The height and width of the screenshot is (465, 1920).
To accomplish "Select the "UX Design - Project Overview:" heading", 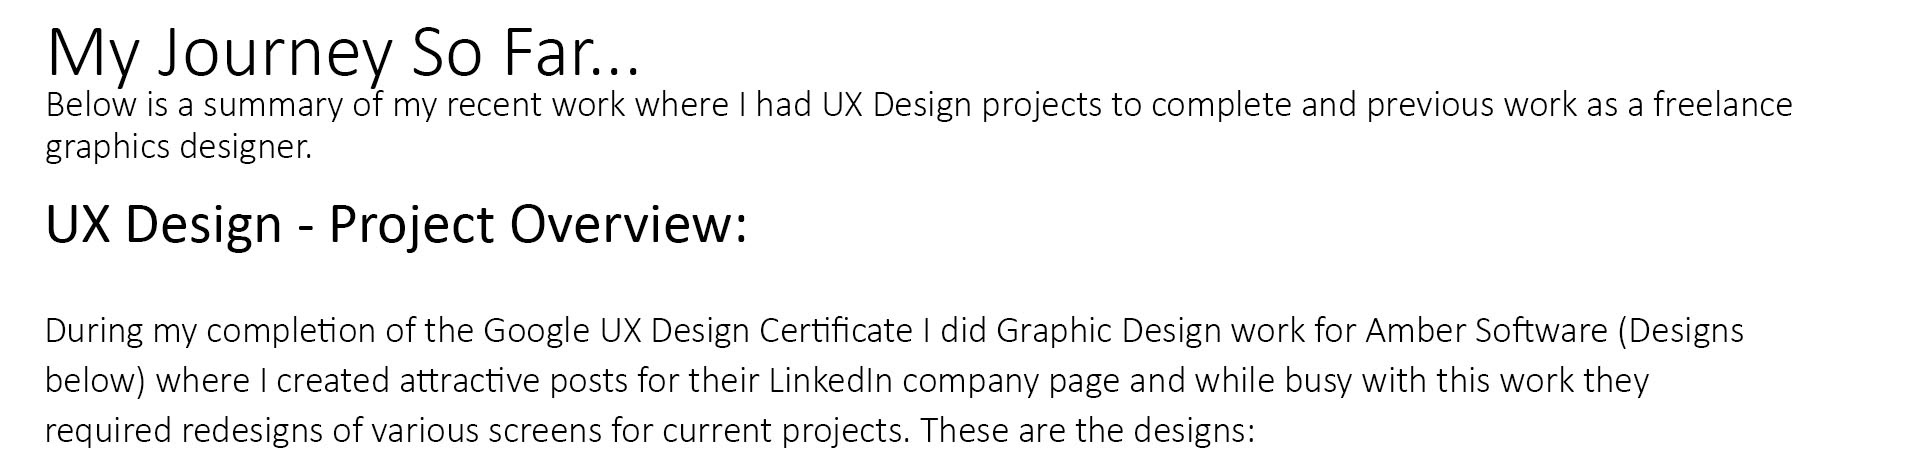I will coord(396,224).
